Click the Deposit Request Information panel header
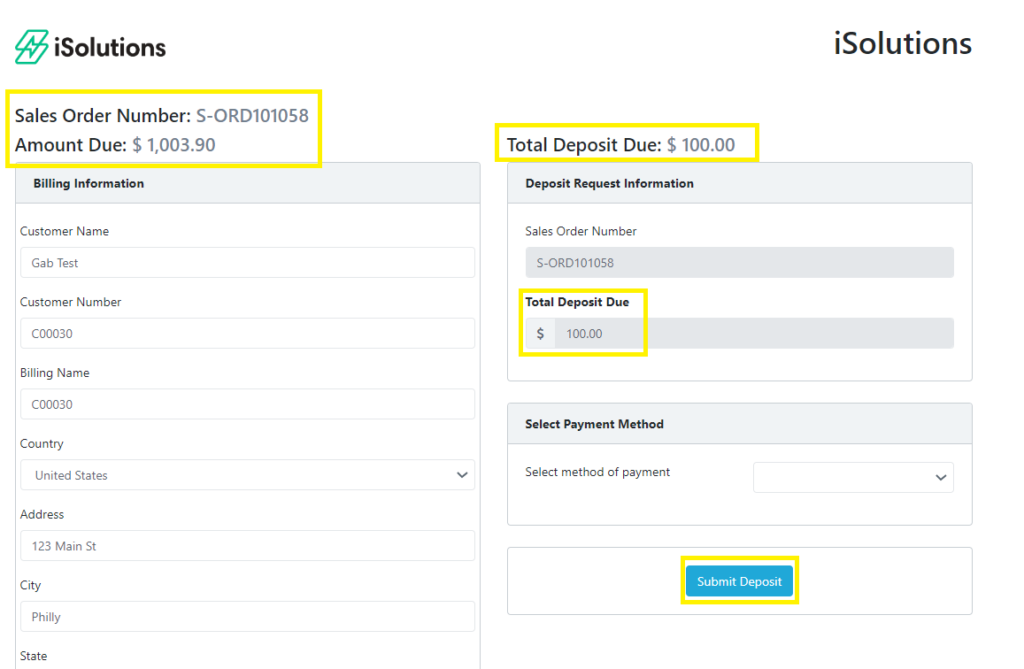This screenshot has width=1024, height=669. coord(739,184)
